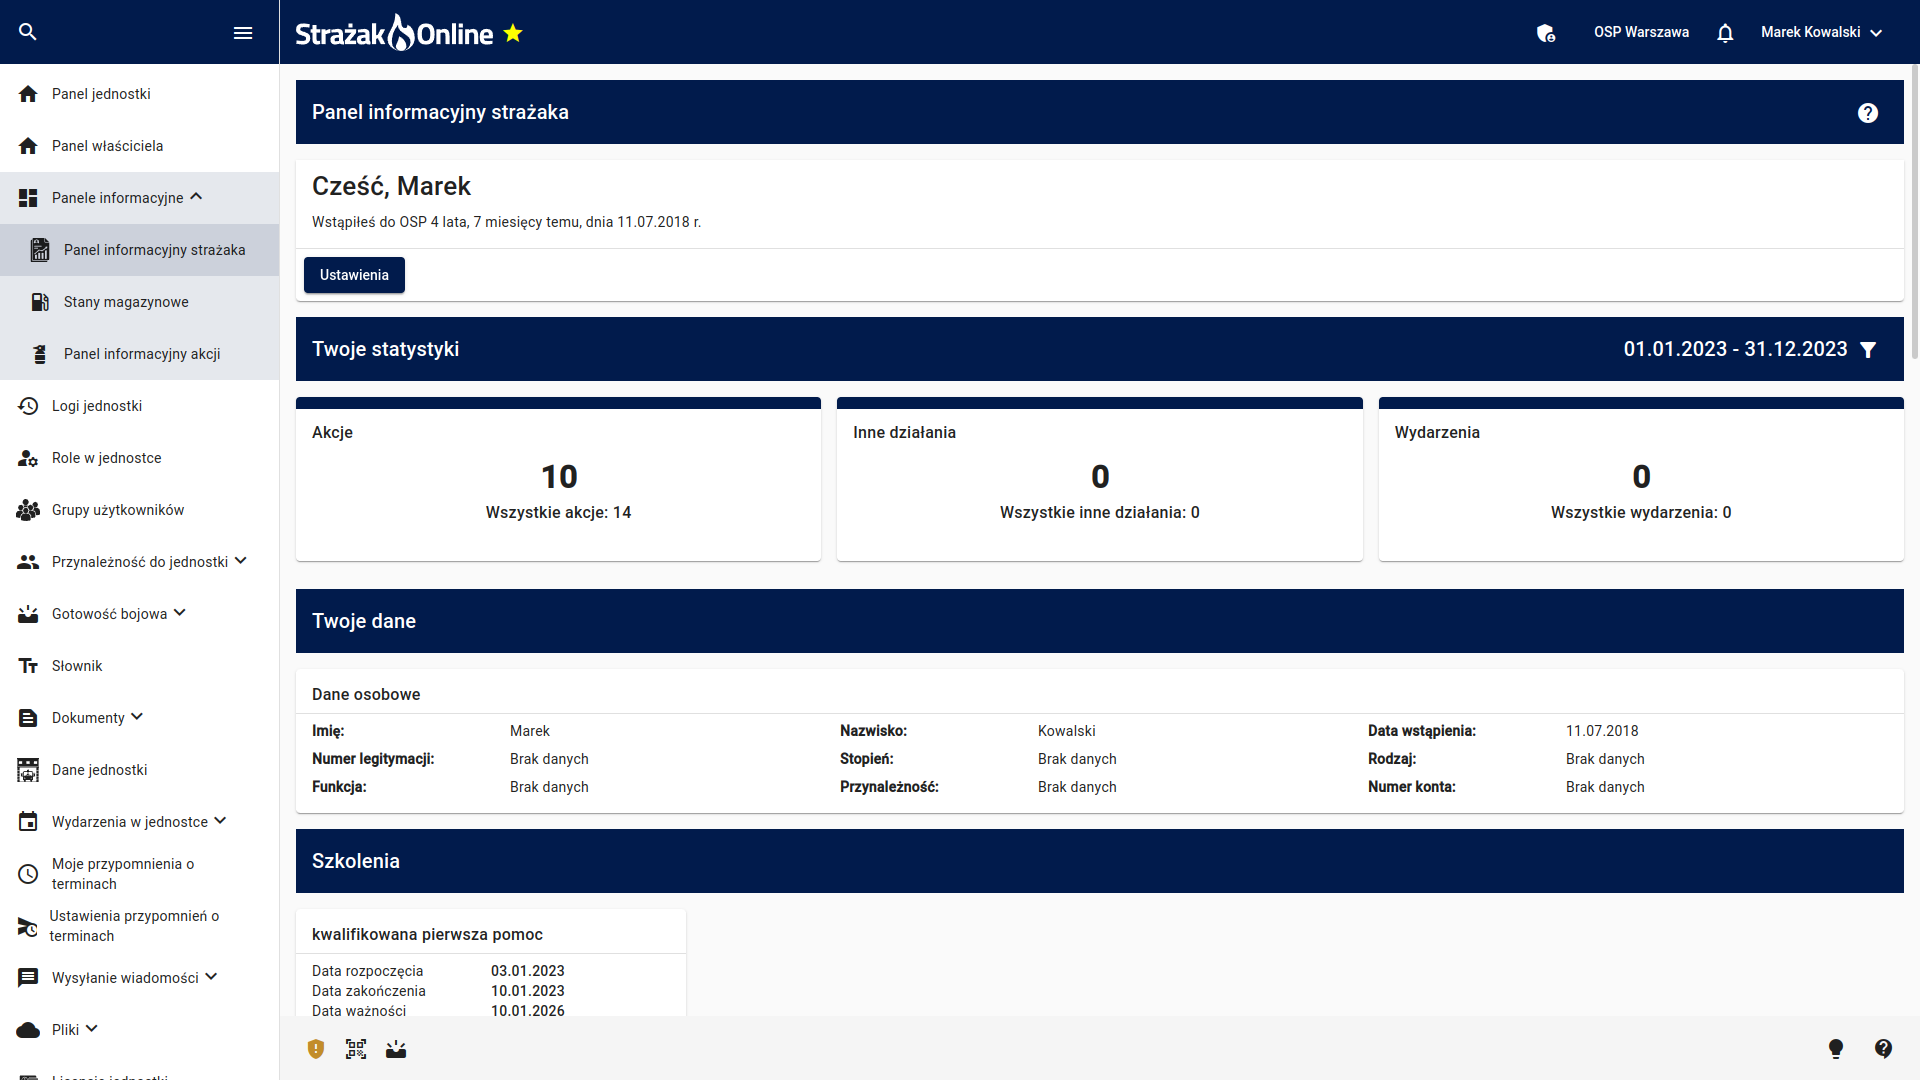Open Panel informacyjny strażaka page

pyautogui.click(x=139, y=250)
